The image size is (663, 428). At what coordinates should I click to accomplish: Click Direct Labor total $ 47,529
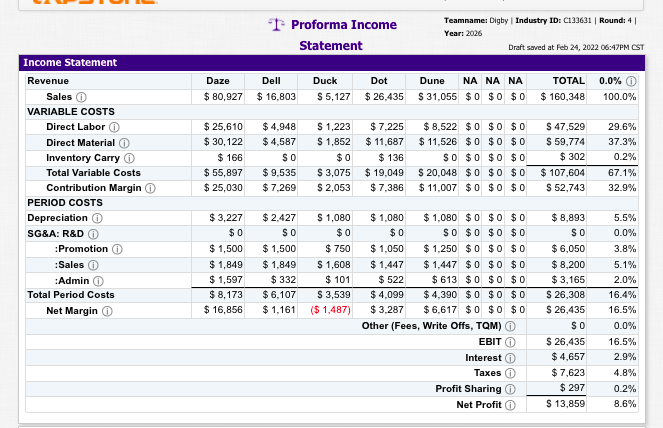566,126
